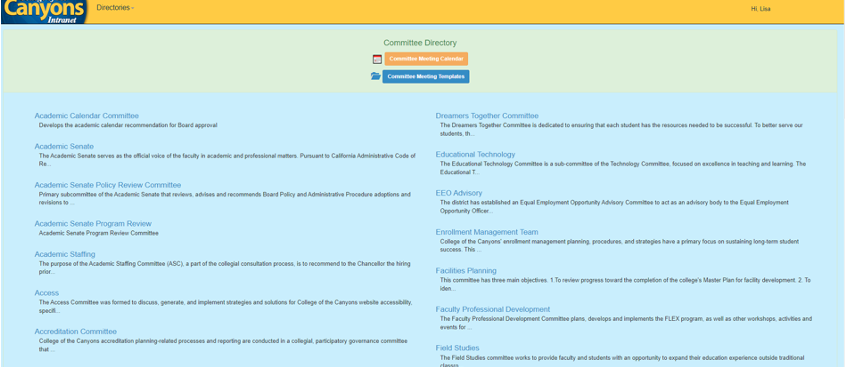Open the EEO Advisory link

pos(459,193)
